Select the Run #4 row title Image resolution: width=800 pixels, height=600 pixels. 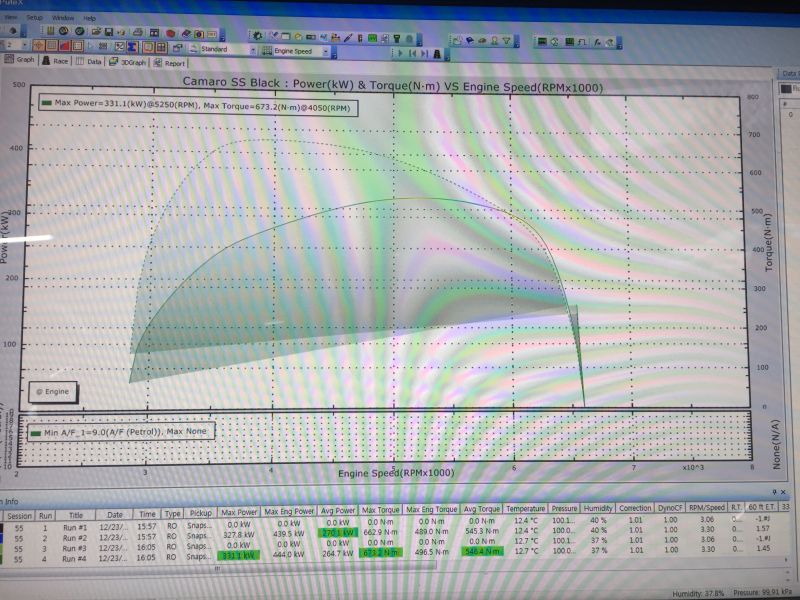tap(74, 559)
